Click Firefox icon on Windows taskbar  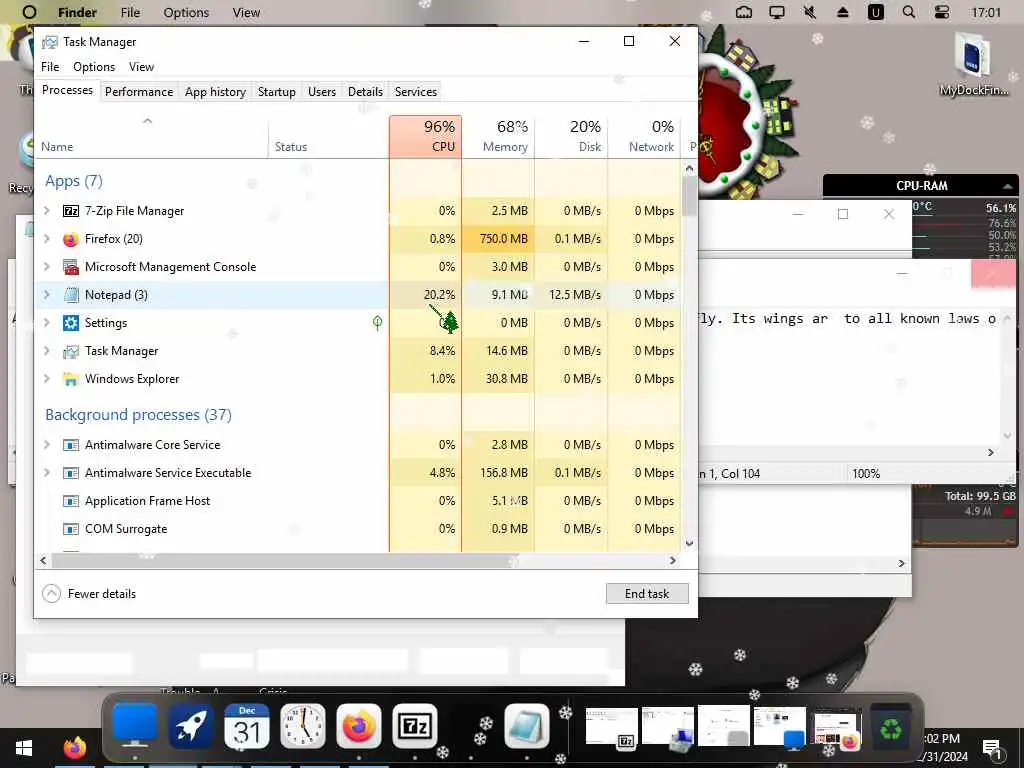[74, 748]
